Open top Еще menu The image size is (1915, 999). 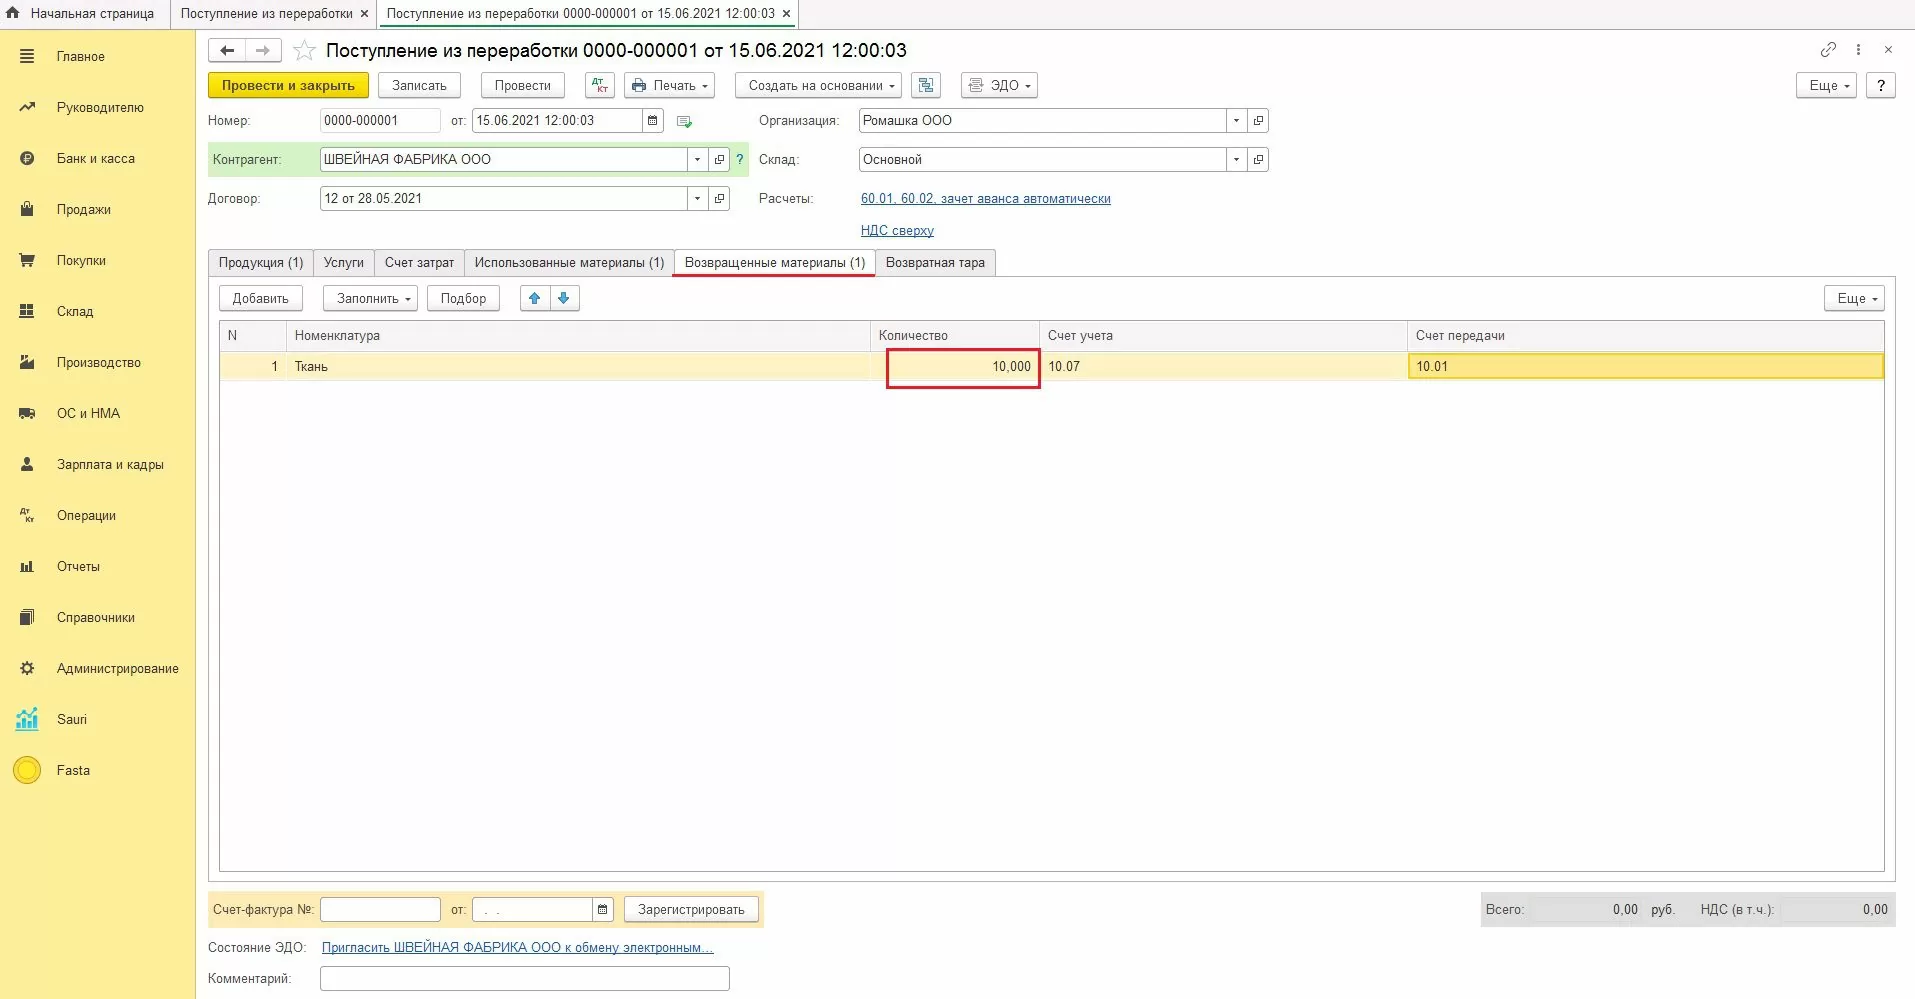[1826, 85]
